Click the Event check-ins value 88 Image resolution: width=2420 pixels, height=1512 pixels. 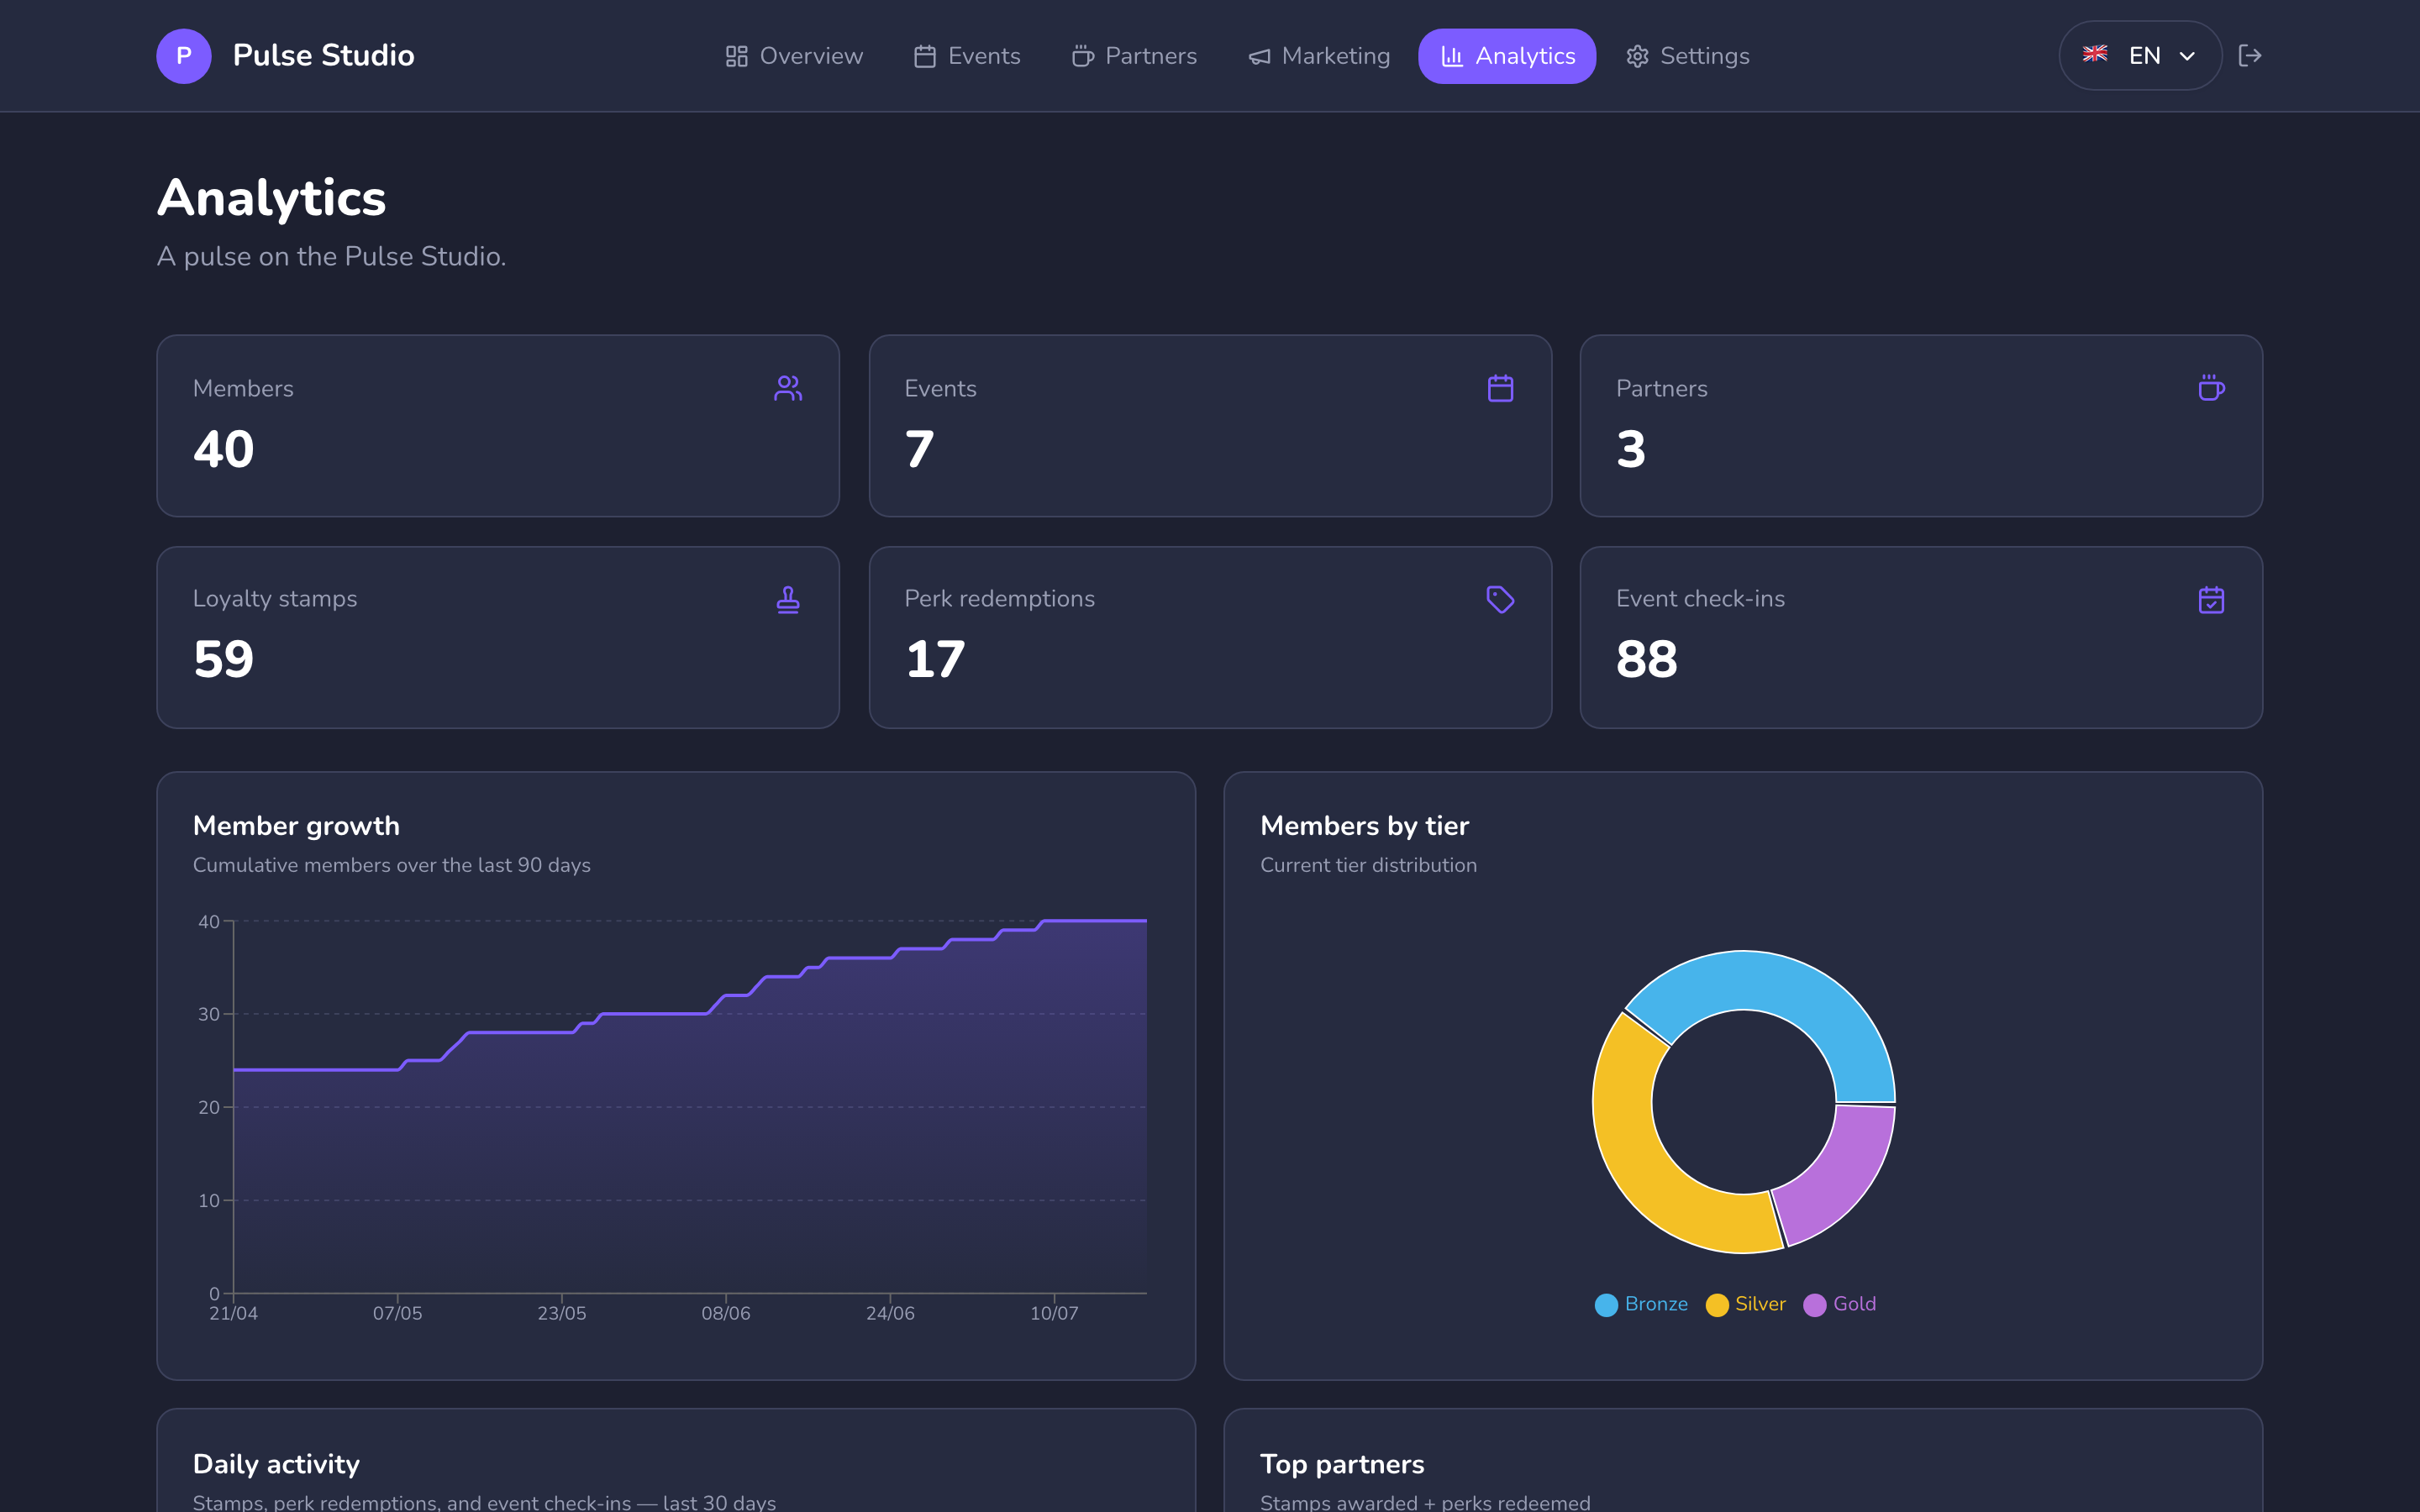[x=1647, y=659]
